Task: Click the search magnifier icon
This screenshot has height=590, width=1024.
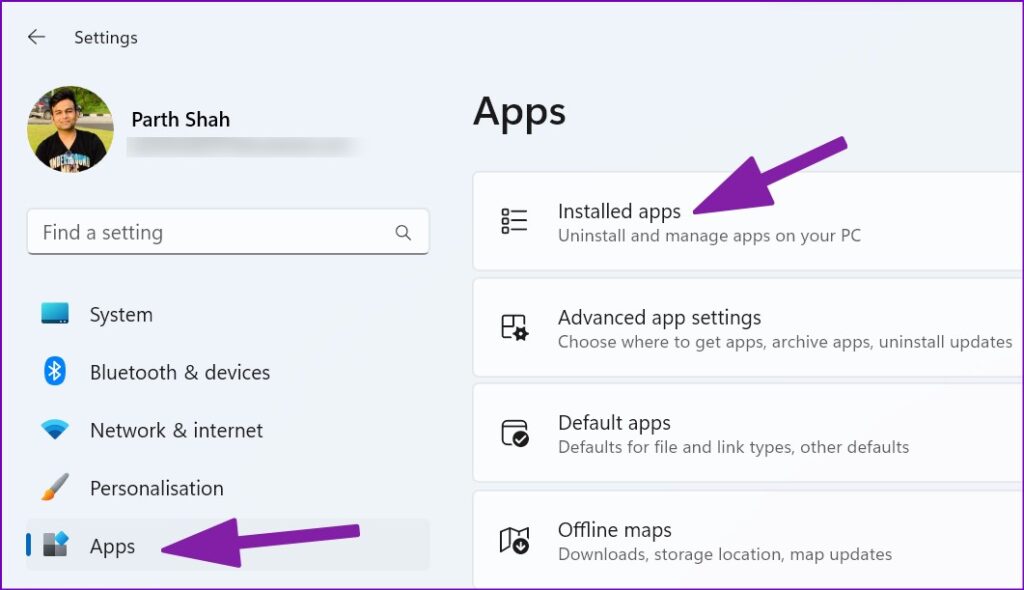Action: (x=402, y=231)
